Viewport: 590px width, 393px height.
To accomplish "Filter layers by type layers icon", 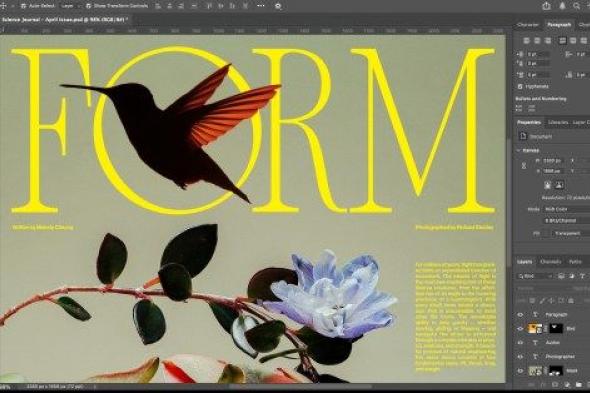I will (582, 276).
